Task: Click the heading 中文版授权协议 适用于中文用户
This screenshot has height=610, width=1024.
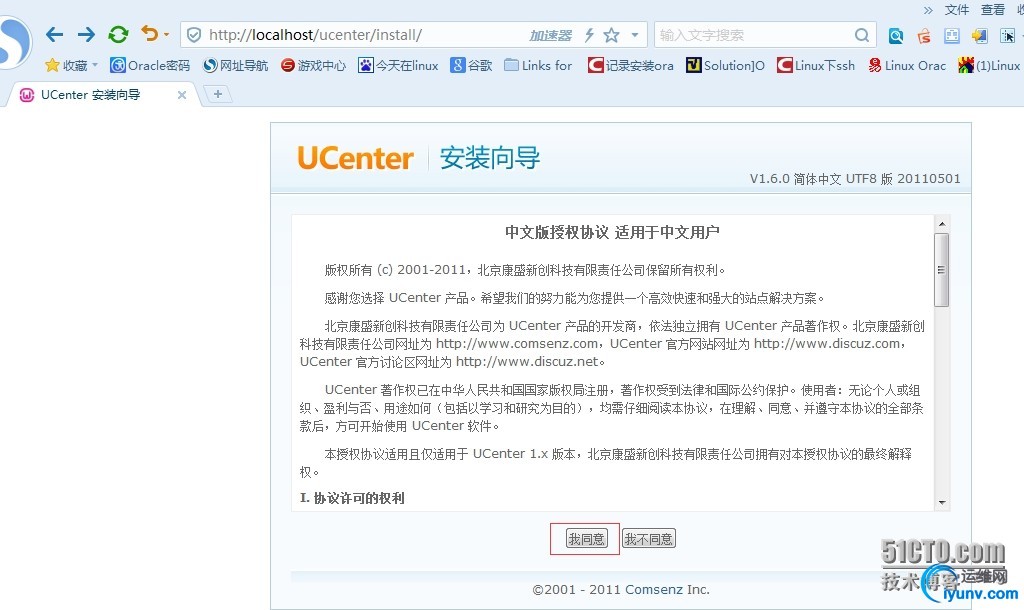Action: coord(612,233)
